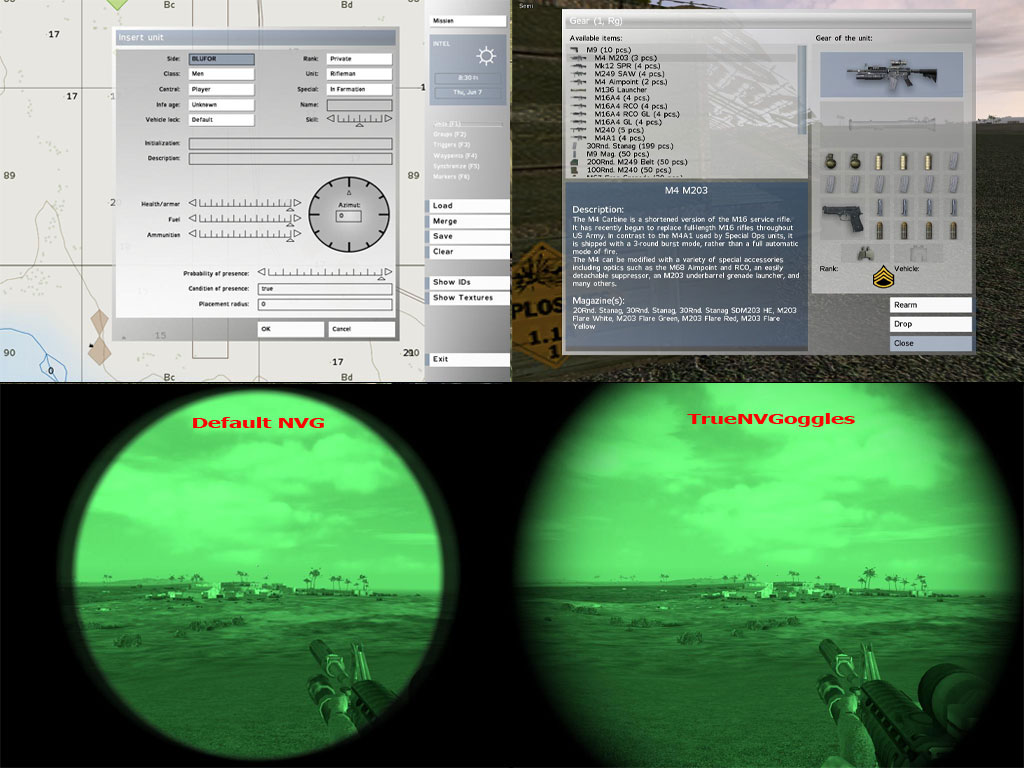
Task: Increase Fuel with its right arrow
Action: [297, 219]
